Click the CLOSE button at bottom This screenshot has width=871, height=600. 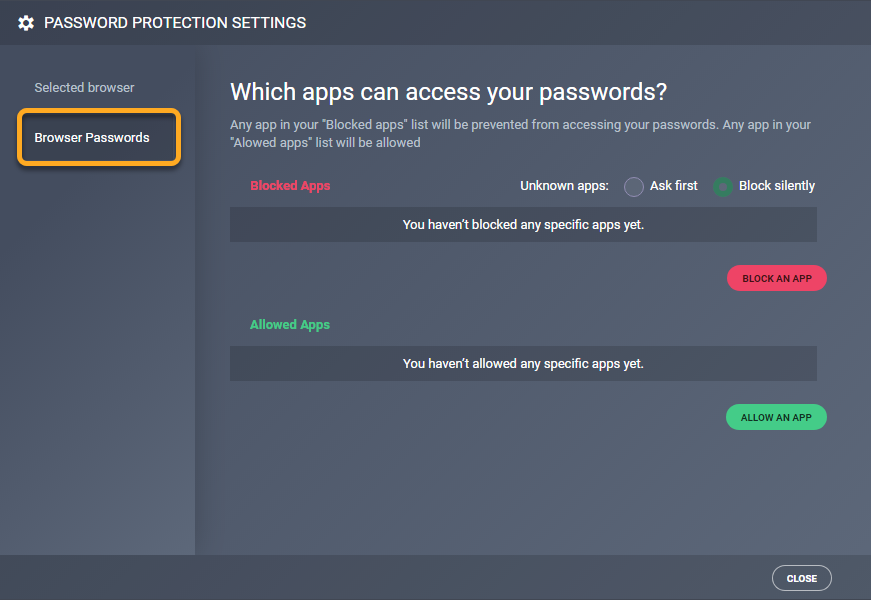tap(801, 578)
